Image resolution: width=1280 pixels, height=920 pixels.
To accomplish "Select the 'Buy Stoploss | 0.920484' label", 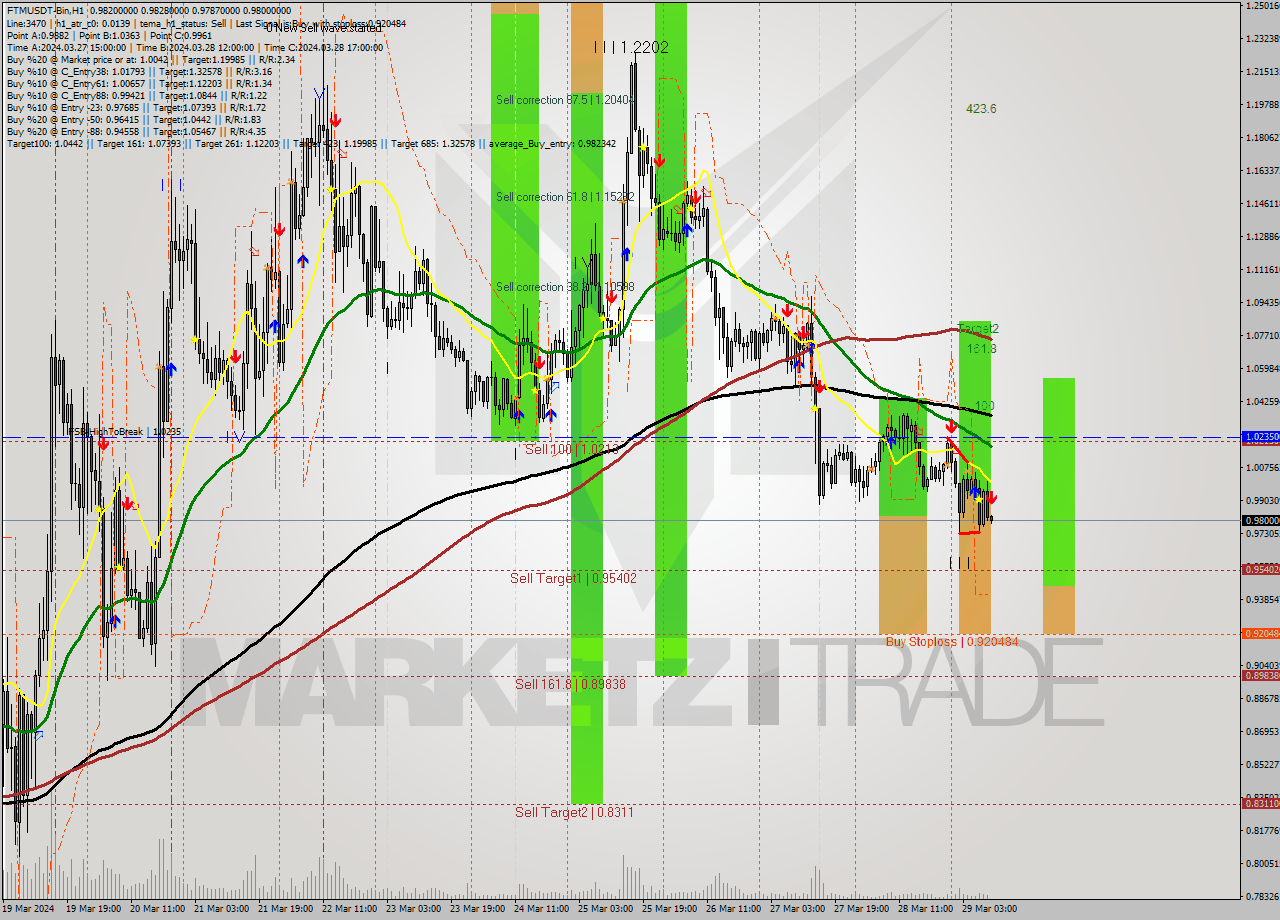I will (952, 641).
